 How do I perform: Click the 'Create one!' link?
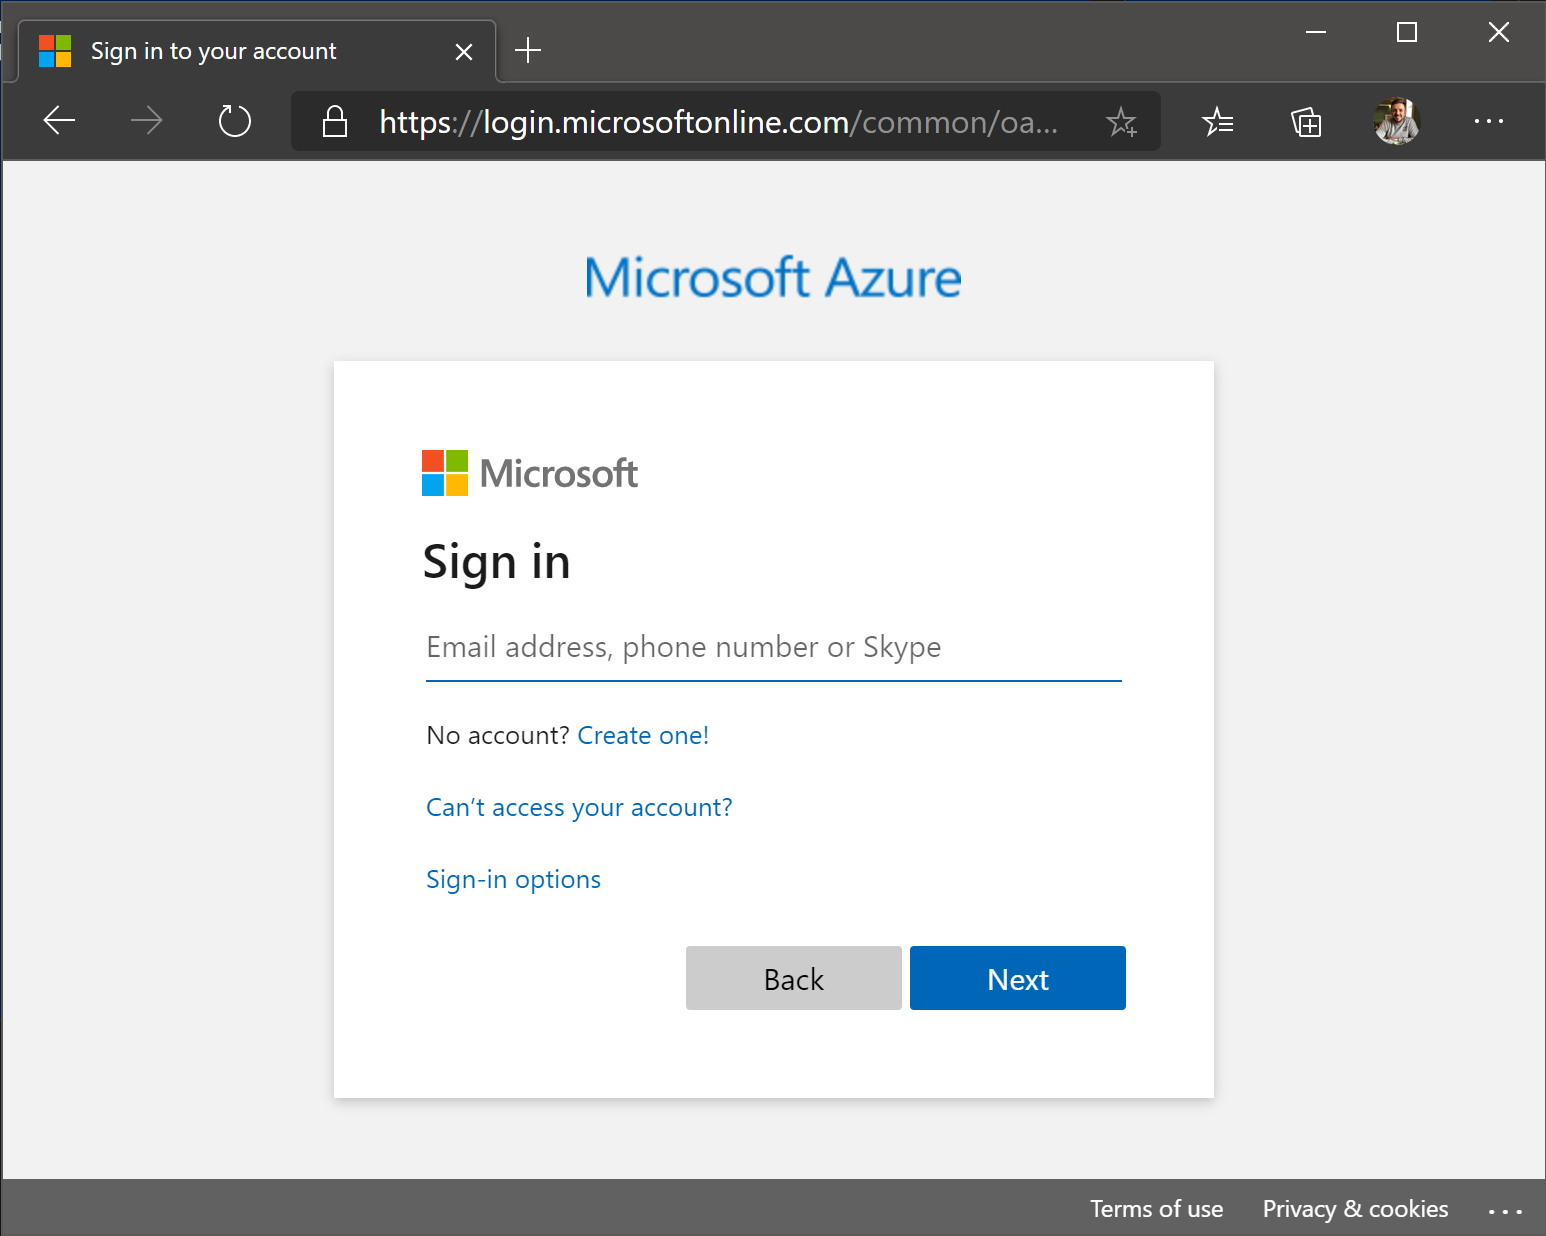643,736
